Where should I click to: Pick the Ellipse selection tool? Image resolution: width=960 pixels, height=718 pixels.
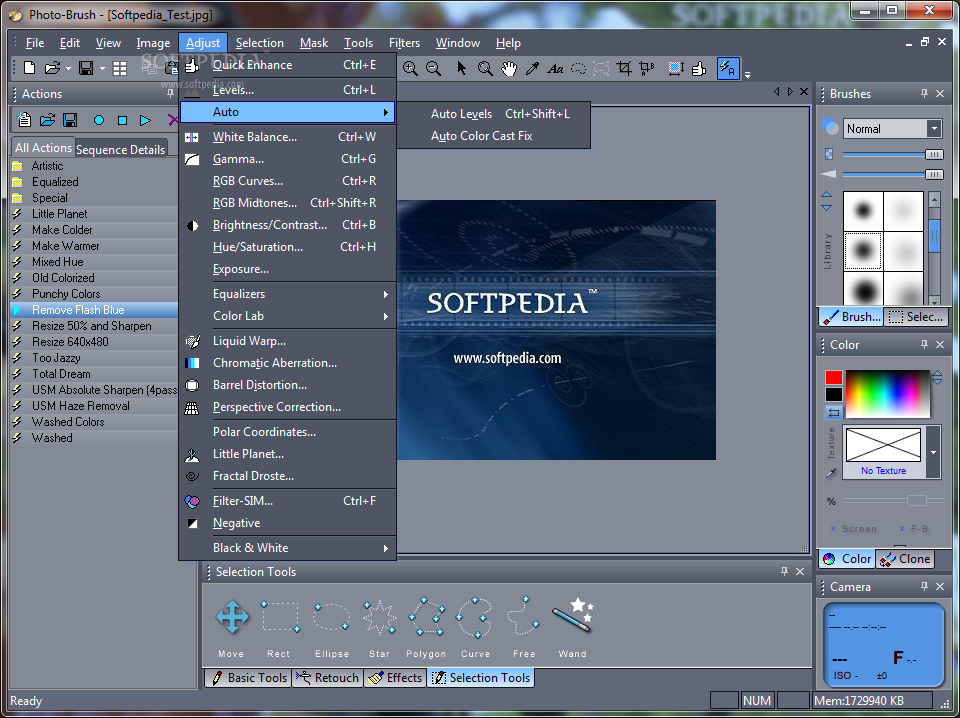(x=331, y=617)
